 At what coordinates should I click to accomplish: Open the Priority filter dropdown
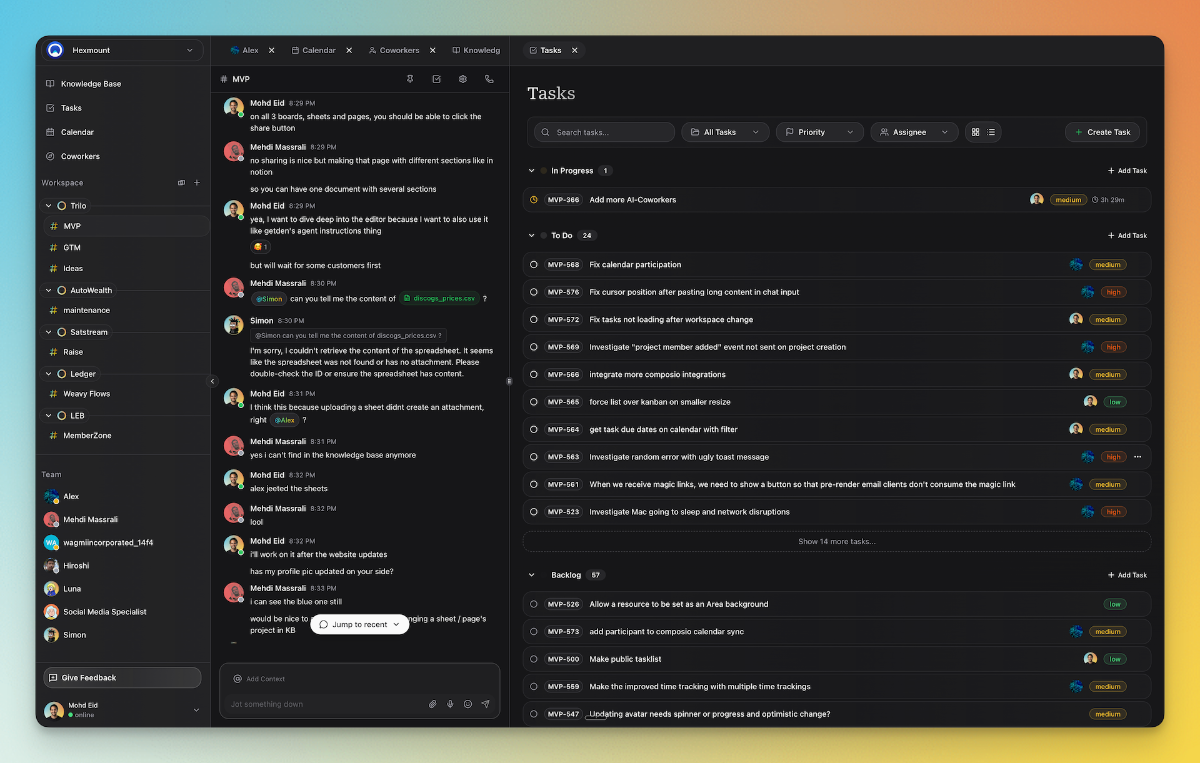819,132
